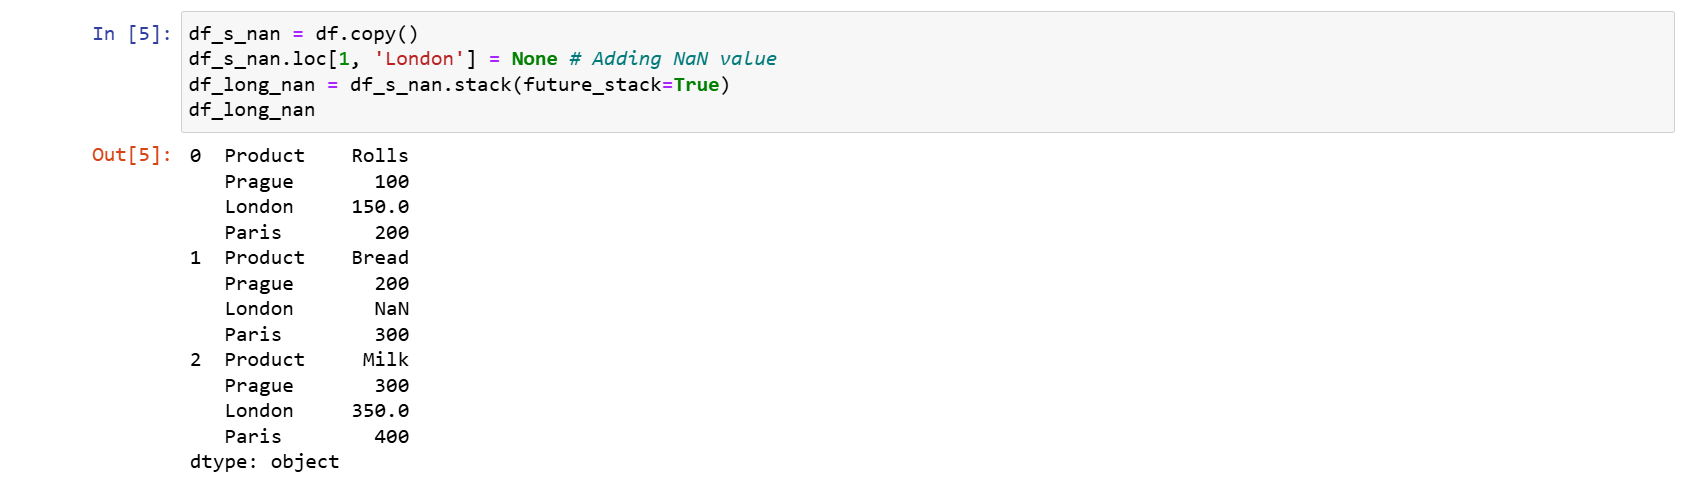Click the 150.0 value in the output
Screen dimensions: 1701x489
point(380,207)
